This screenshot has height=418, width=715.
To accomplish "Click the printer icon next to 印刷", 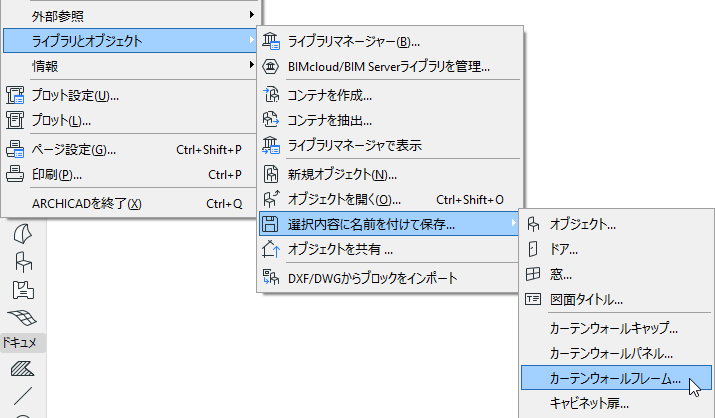I will coord(15,175).
